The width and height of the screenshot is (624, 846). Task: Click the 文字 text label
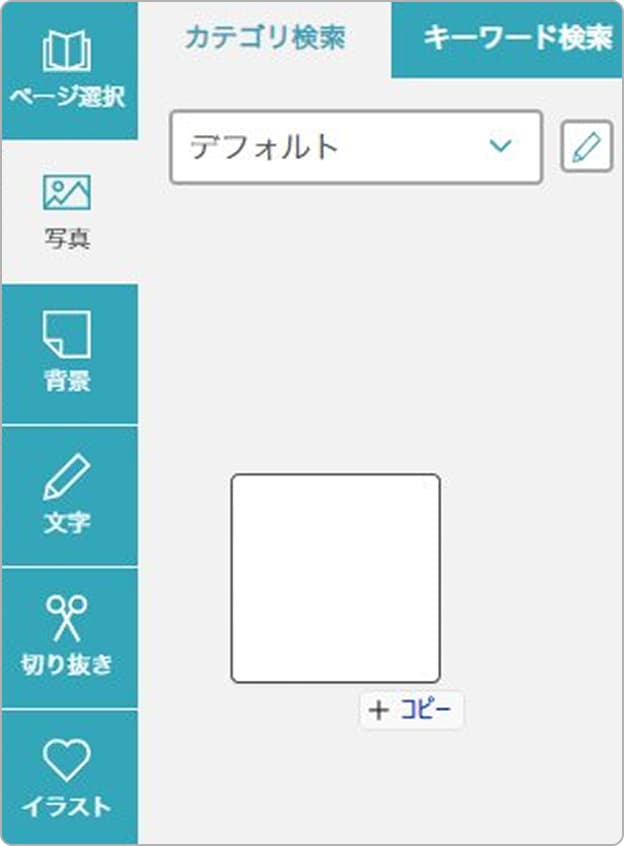click(67, 523)
